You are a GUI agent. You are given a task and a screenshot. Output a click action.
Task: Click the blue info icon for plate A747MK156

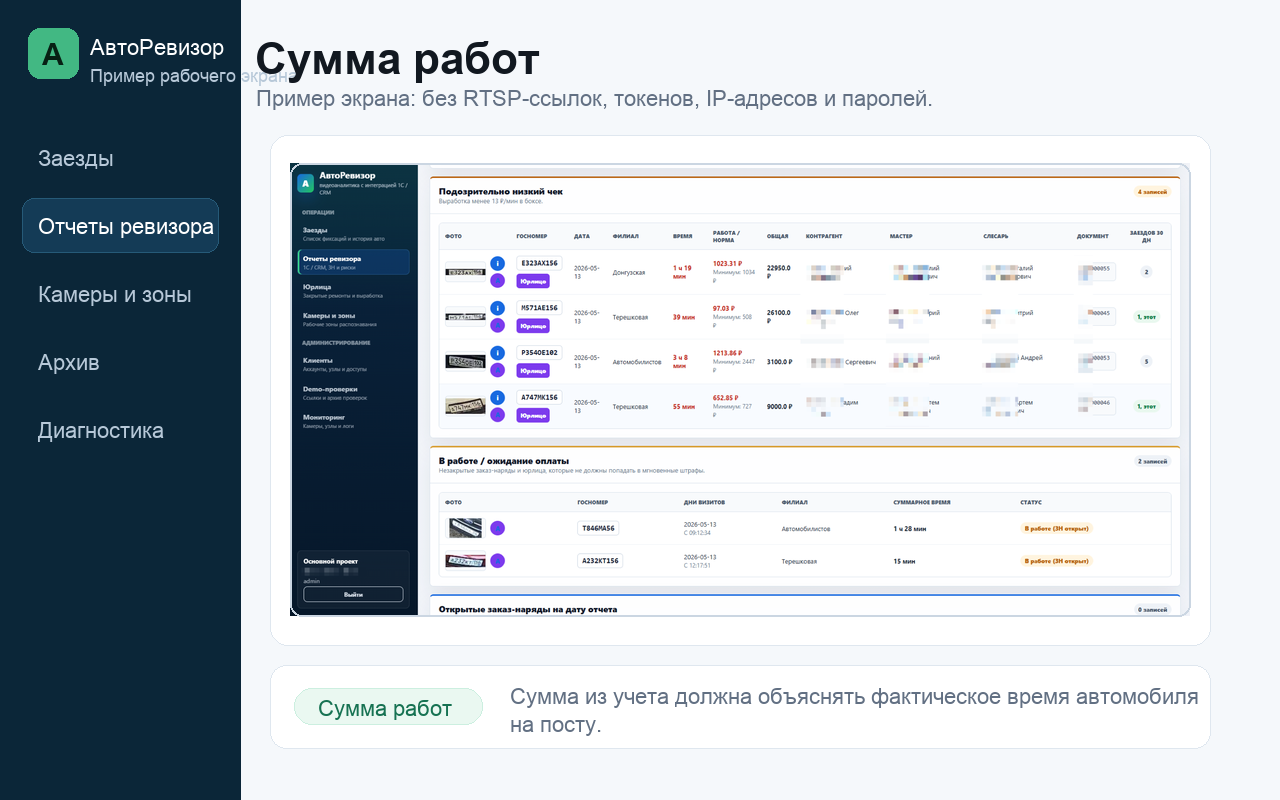click(497, 398)
